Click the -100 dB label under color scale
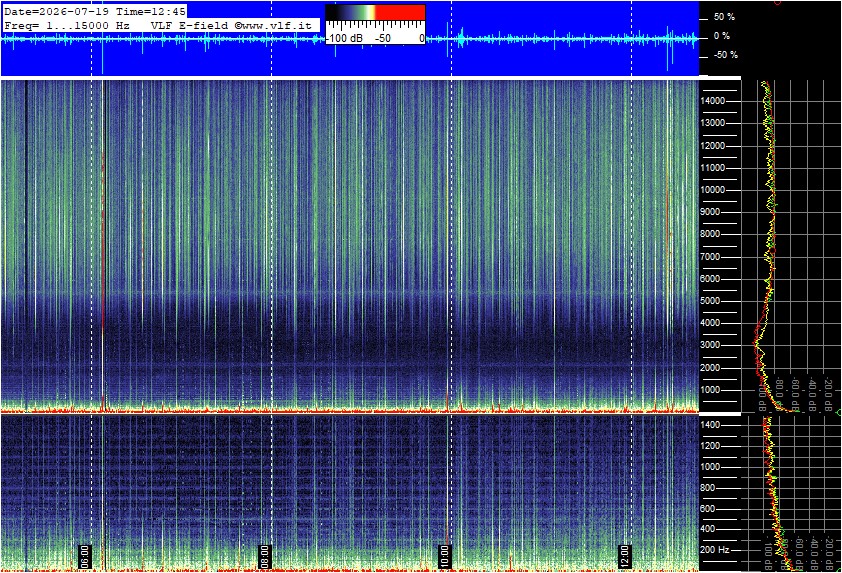 coord(344,38)
